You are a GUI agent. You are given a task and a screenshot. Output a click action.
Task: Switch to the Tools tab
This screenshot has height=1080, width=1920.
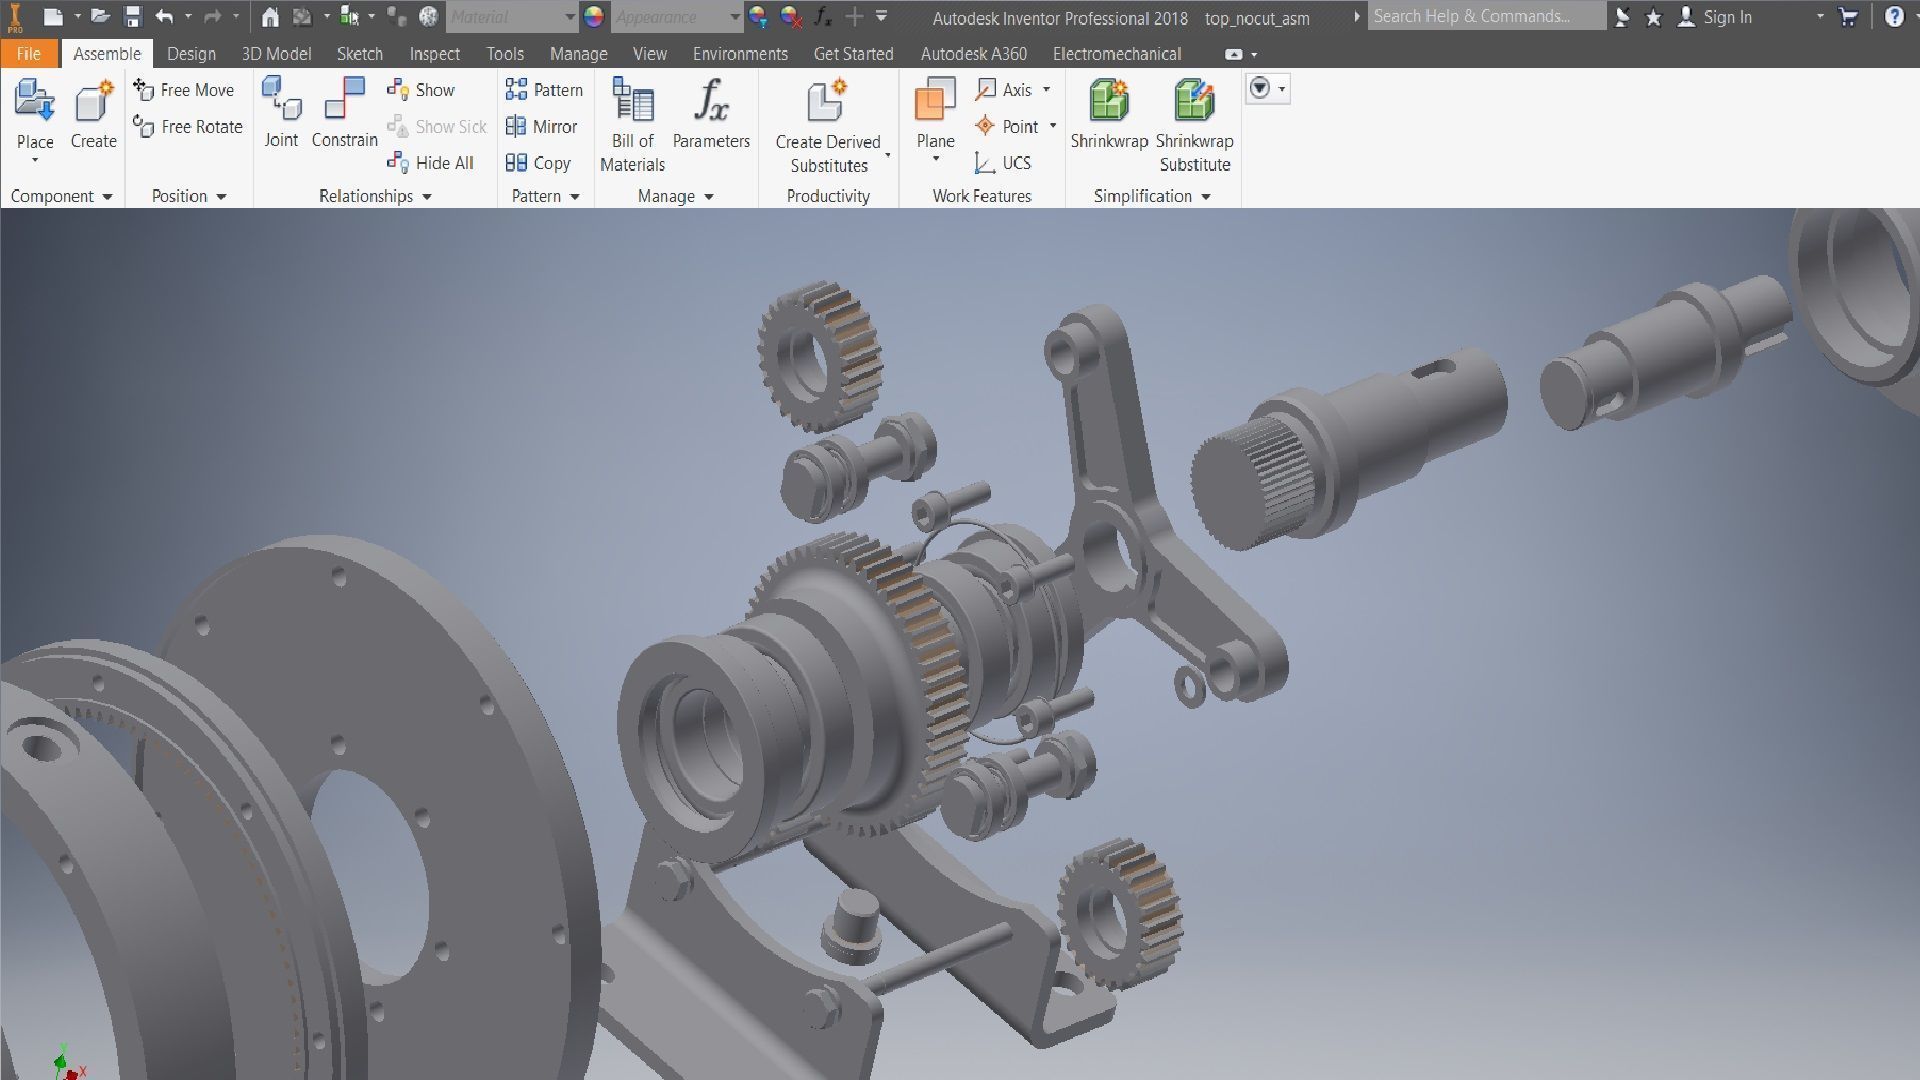click(x=505, y=54)
